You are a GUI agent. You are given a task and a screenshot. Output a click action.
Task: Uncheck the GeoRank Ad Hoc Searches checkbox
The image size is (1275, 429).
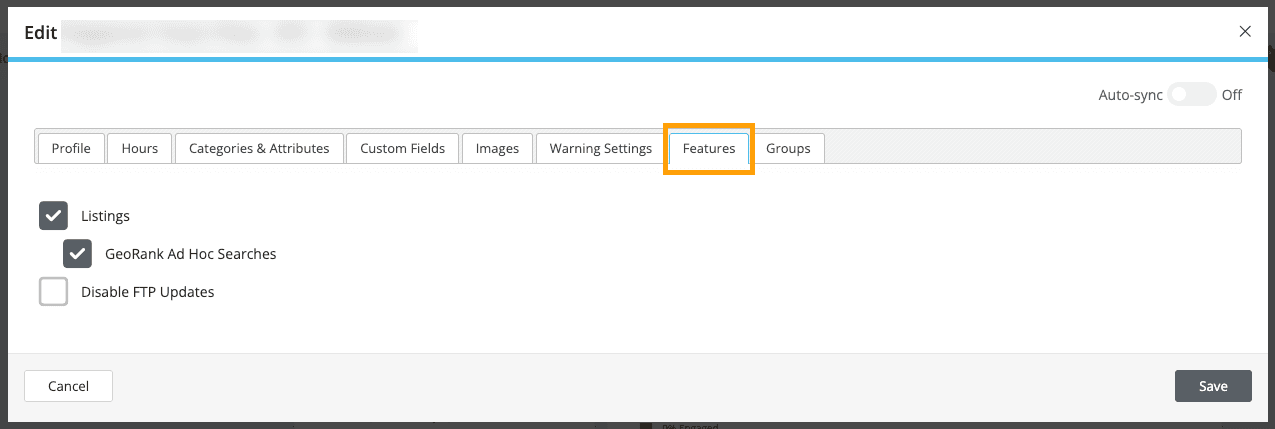77,254
